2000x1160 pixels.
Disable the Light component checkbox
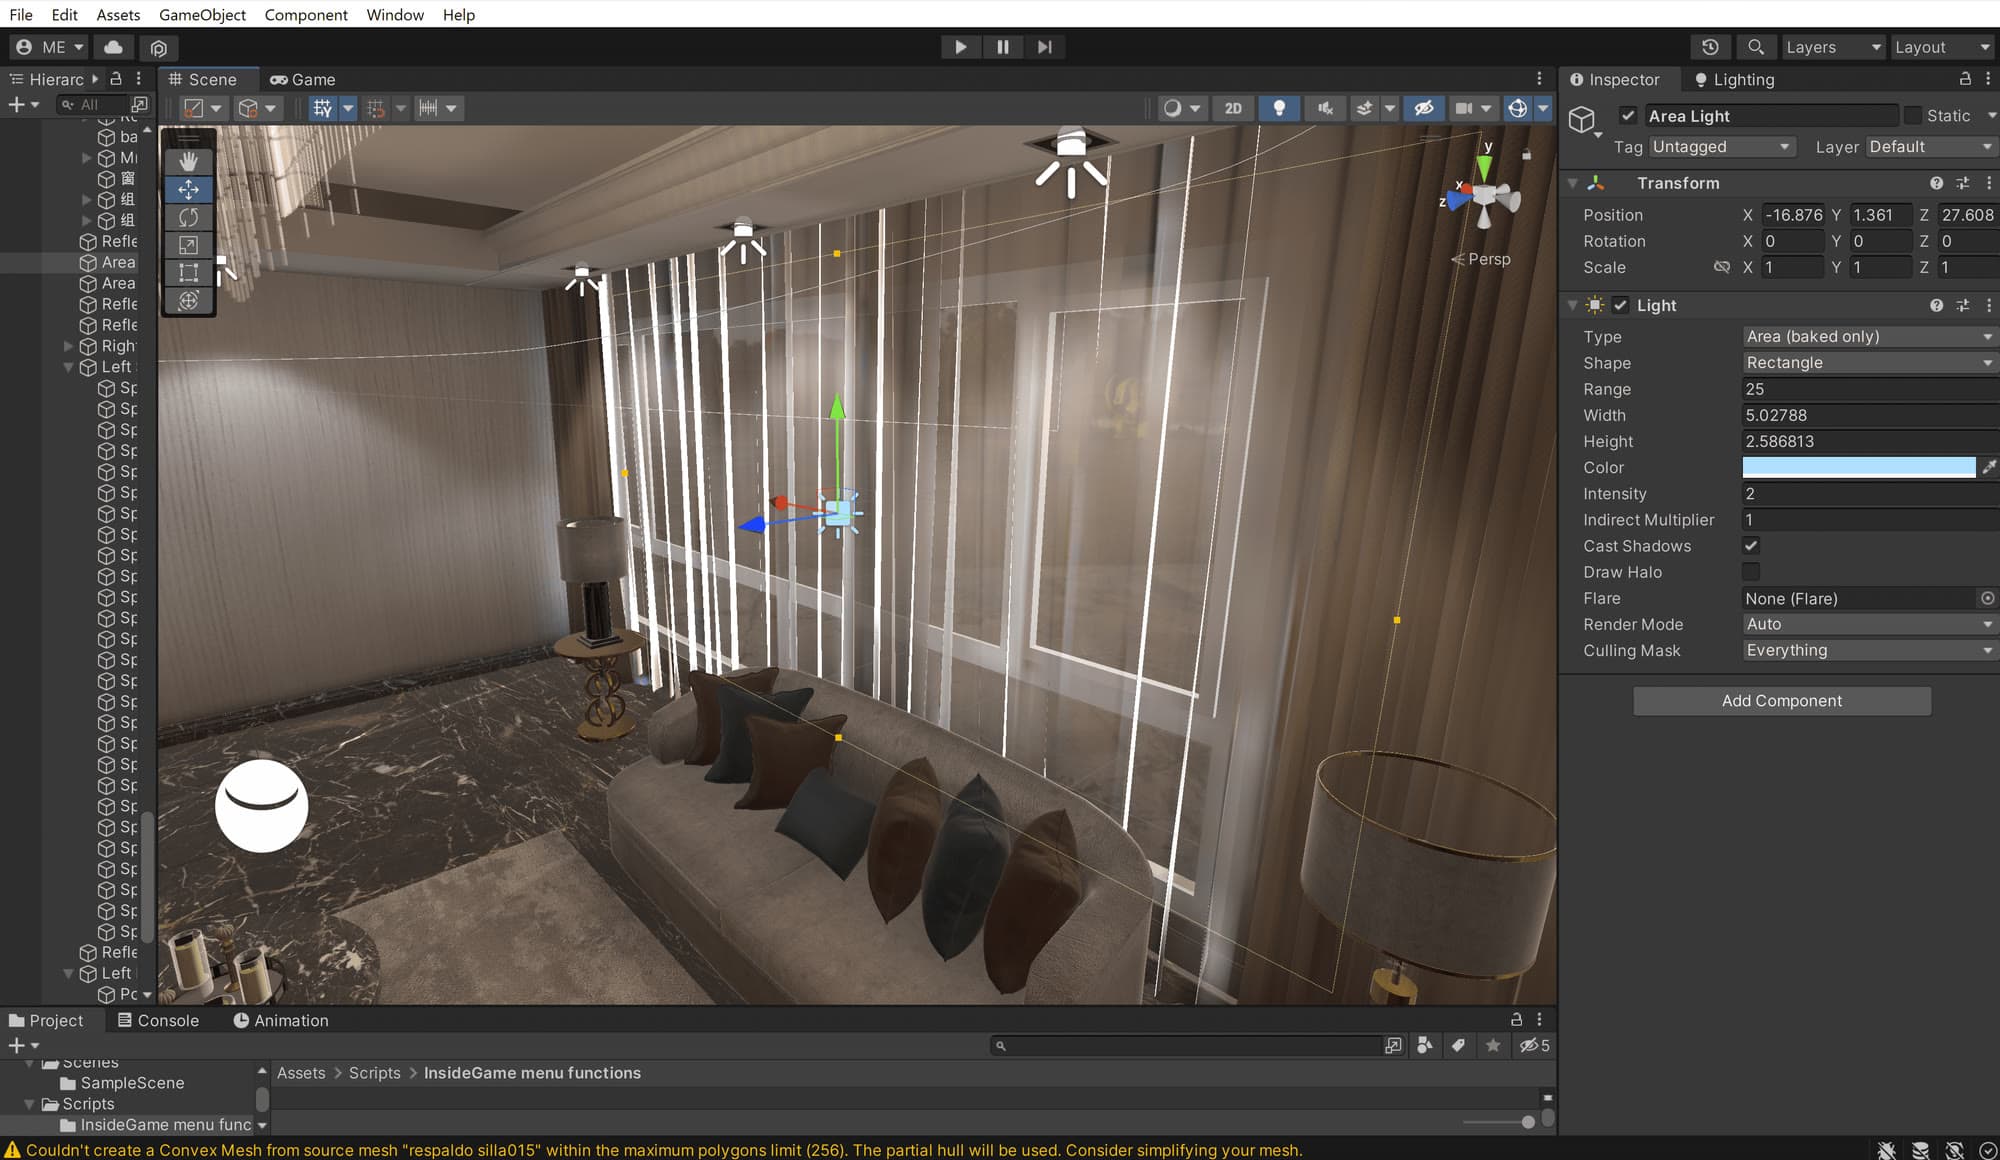1620,305
